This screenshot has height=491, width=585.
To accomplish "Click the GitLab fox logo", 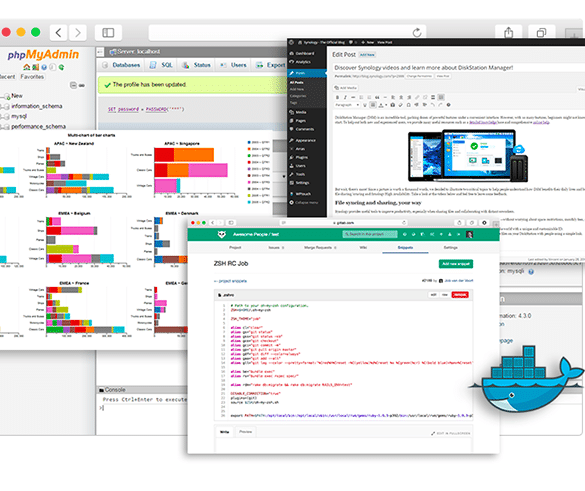I will coord(222,234).
